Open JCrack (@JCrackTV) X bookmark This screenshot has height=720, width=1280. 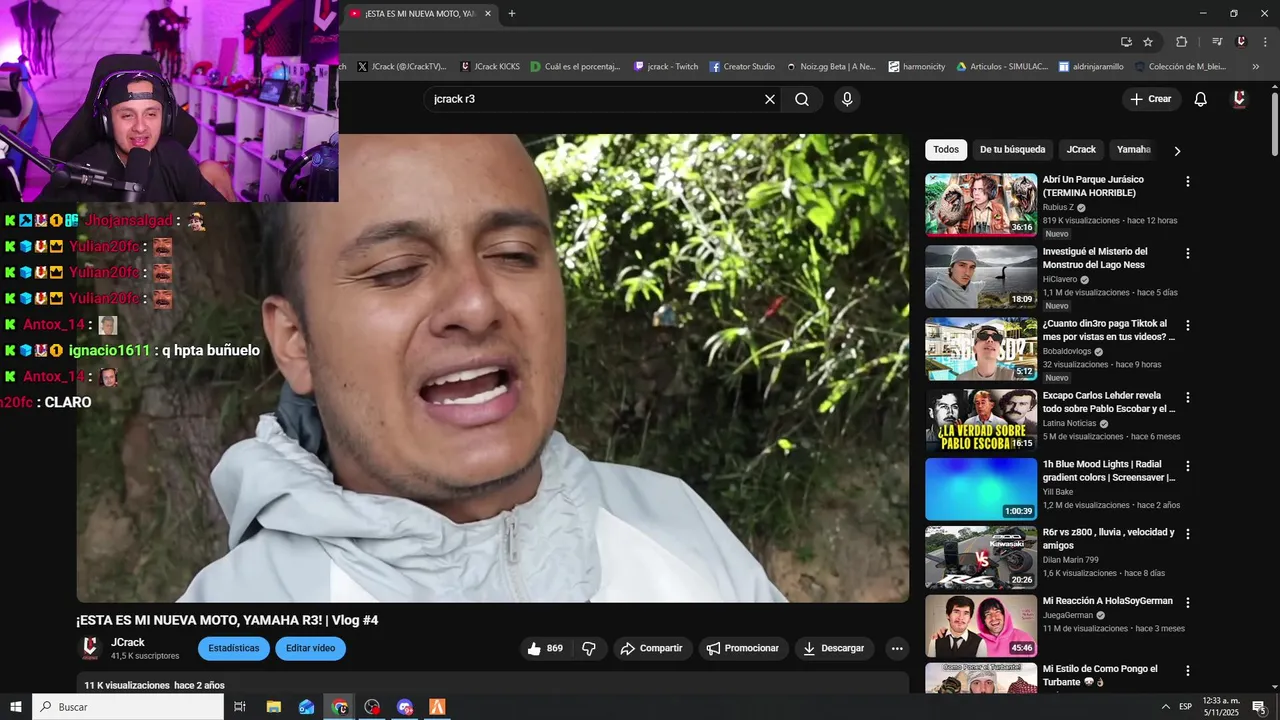click(x=402, y=67)
